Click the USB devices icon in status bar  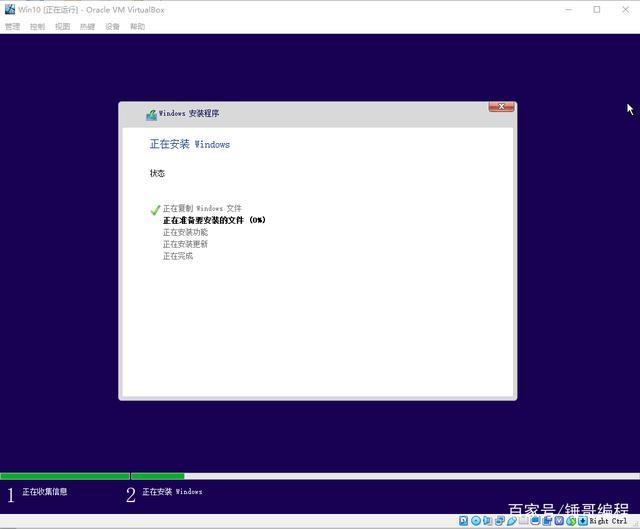[x=512, y=521]
